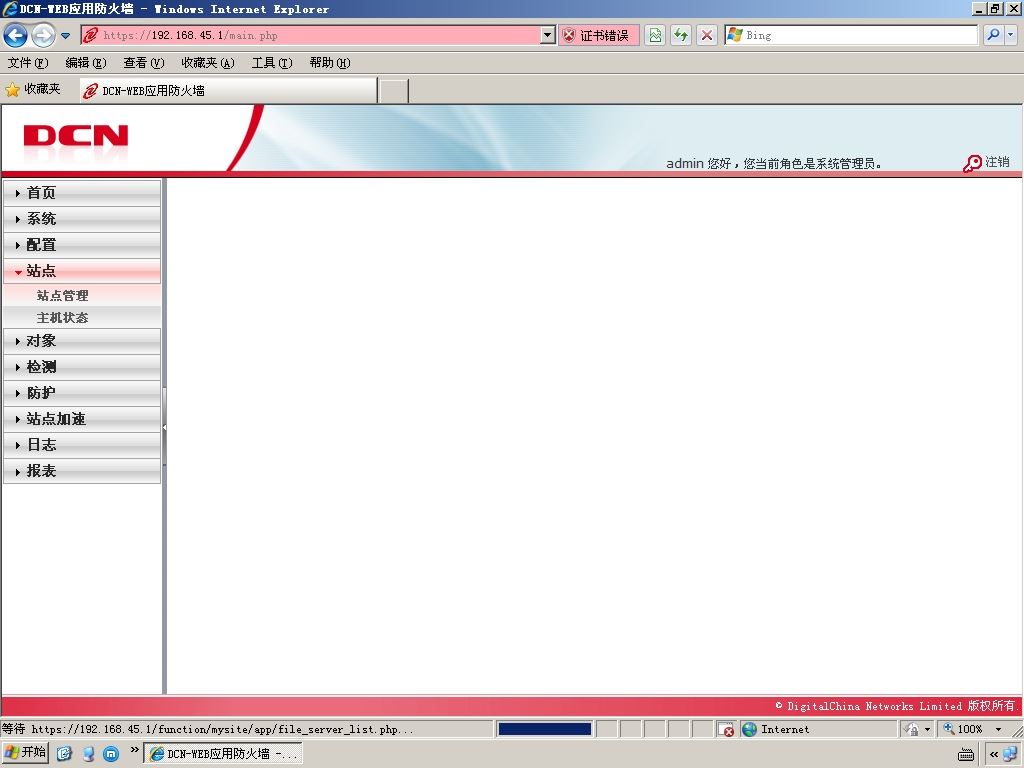1024x768 pixels.
Task: Click the green Refresh arrows icon
Action: point(681,35)
